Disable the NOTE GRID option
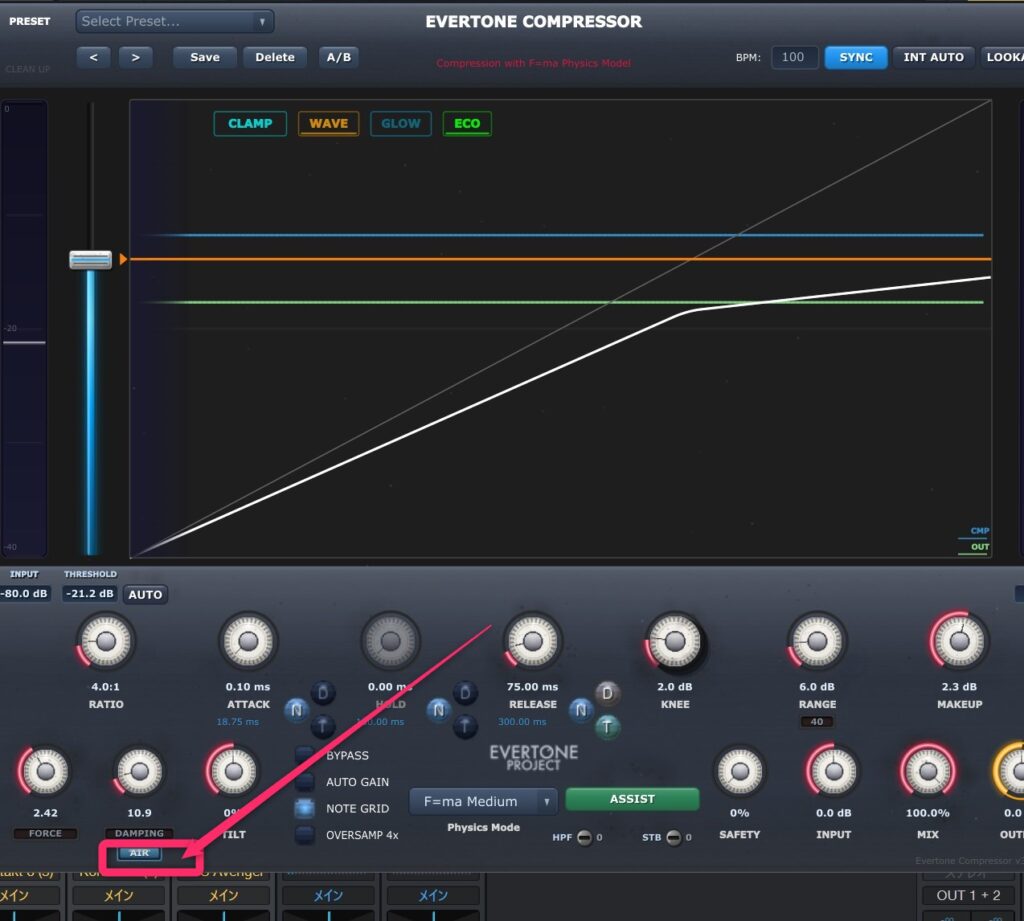This screenshot has width=1024, height=921. pos(305,808)
